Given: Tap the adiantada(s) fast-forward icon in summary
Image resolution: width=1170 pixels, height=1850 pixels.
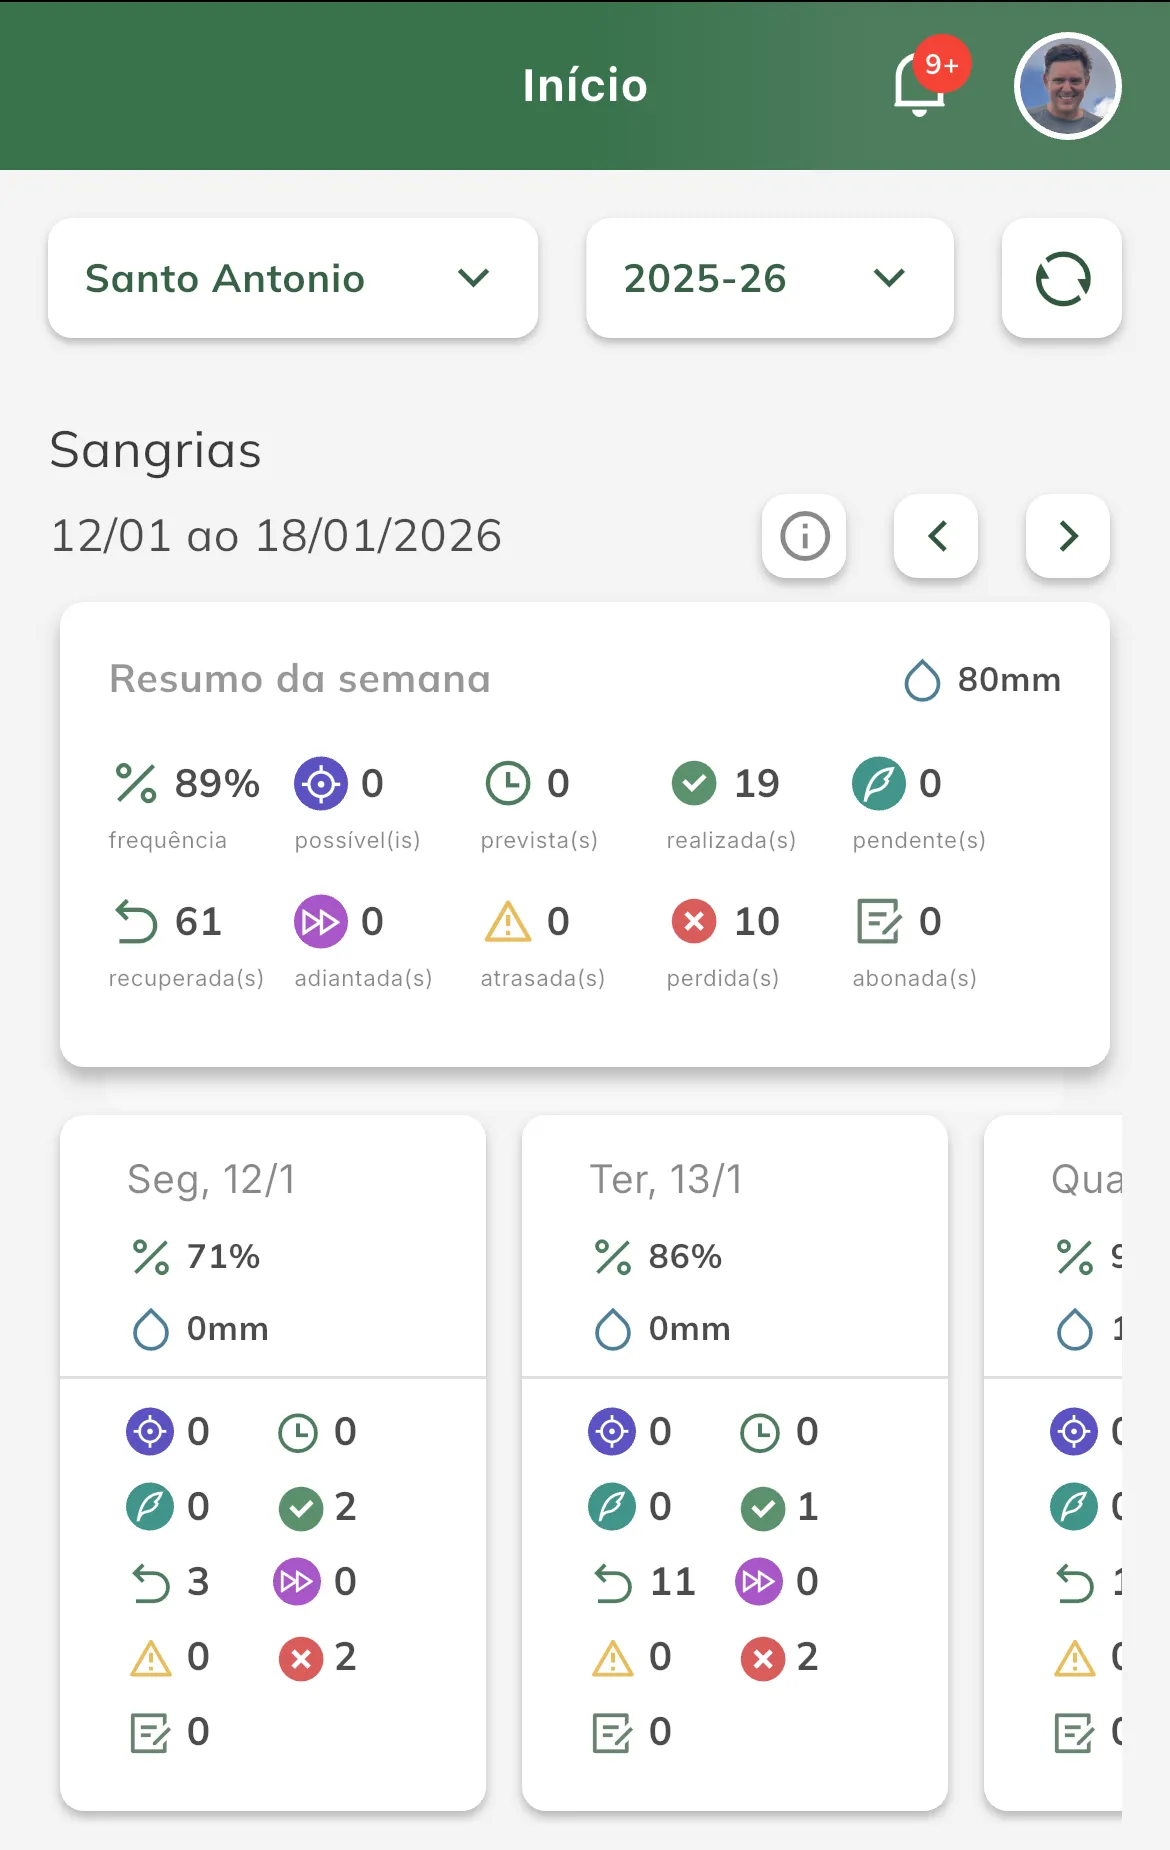Looking at the screenshot, I should pos(320,921).
